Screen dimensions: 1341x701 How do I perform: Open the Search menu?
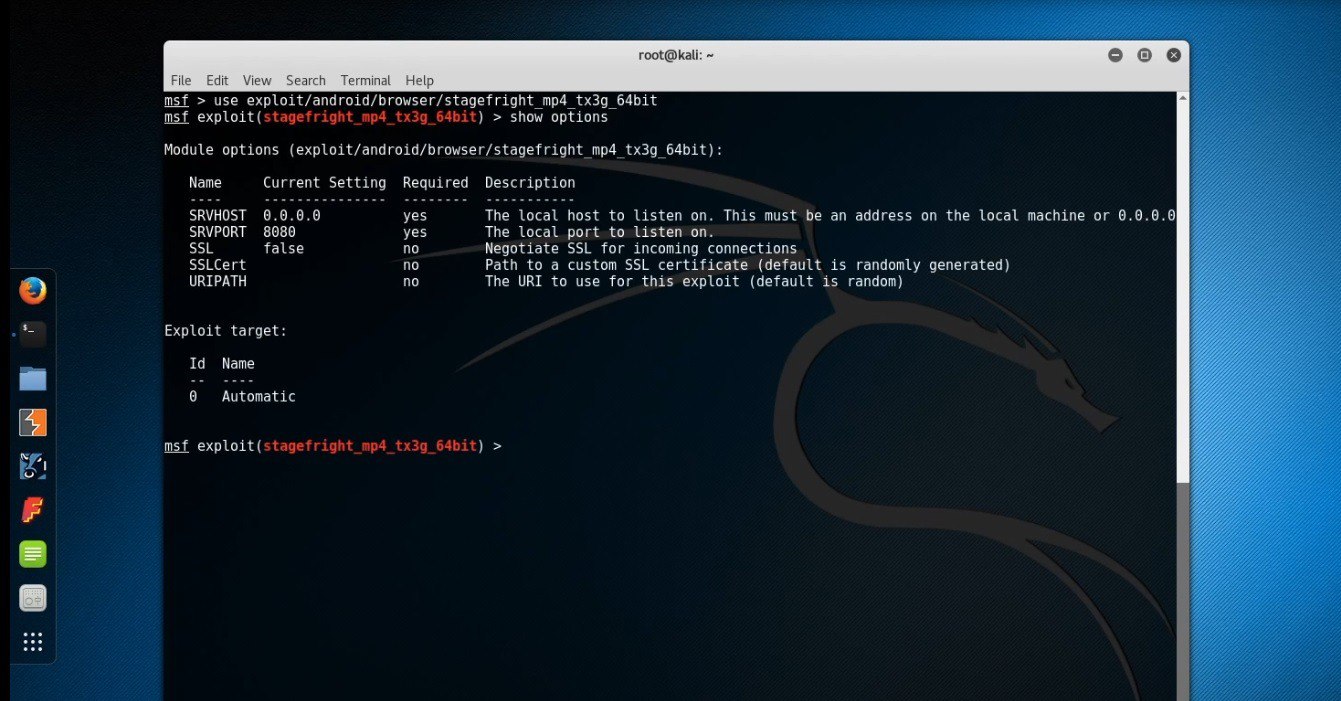coord(306,80)
